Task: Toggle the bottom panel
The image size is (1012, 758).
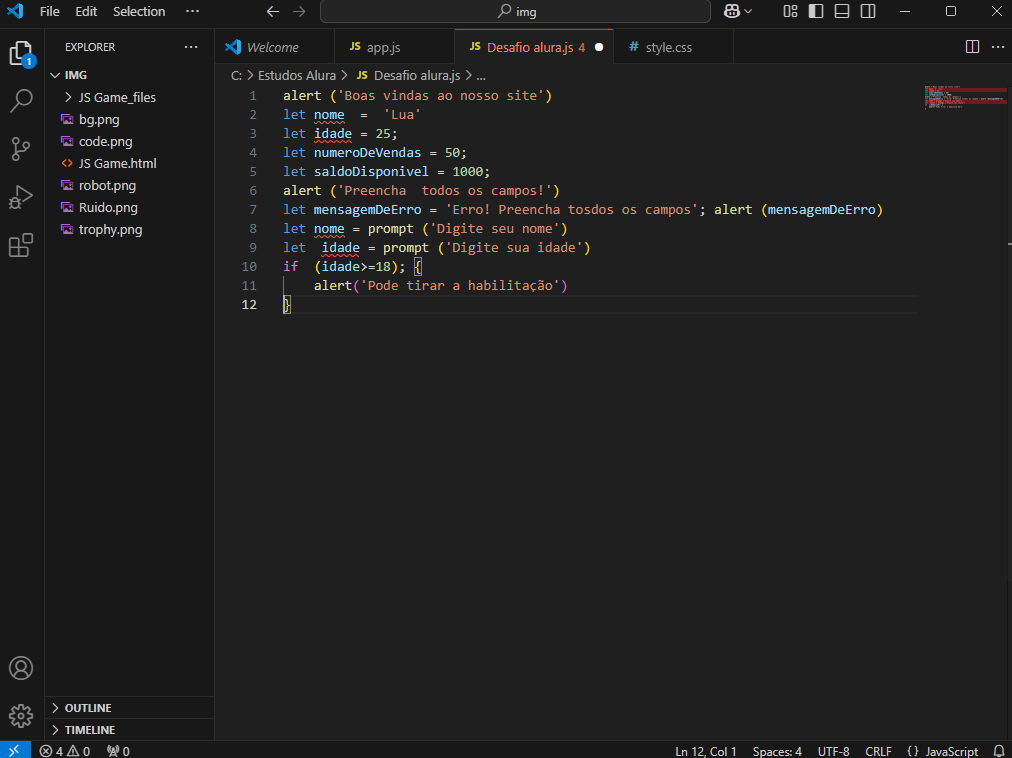Action: click(x=842, y=11)
